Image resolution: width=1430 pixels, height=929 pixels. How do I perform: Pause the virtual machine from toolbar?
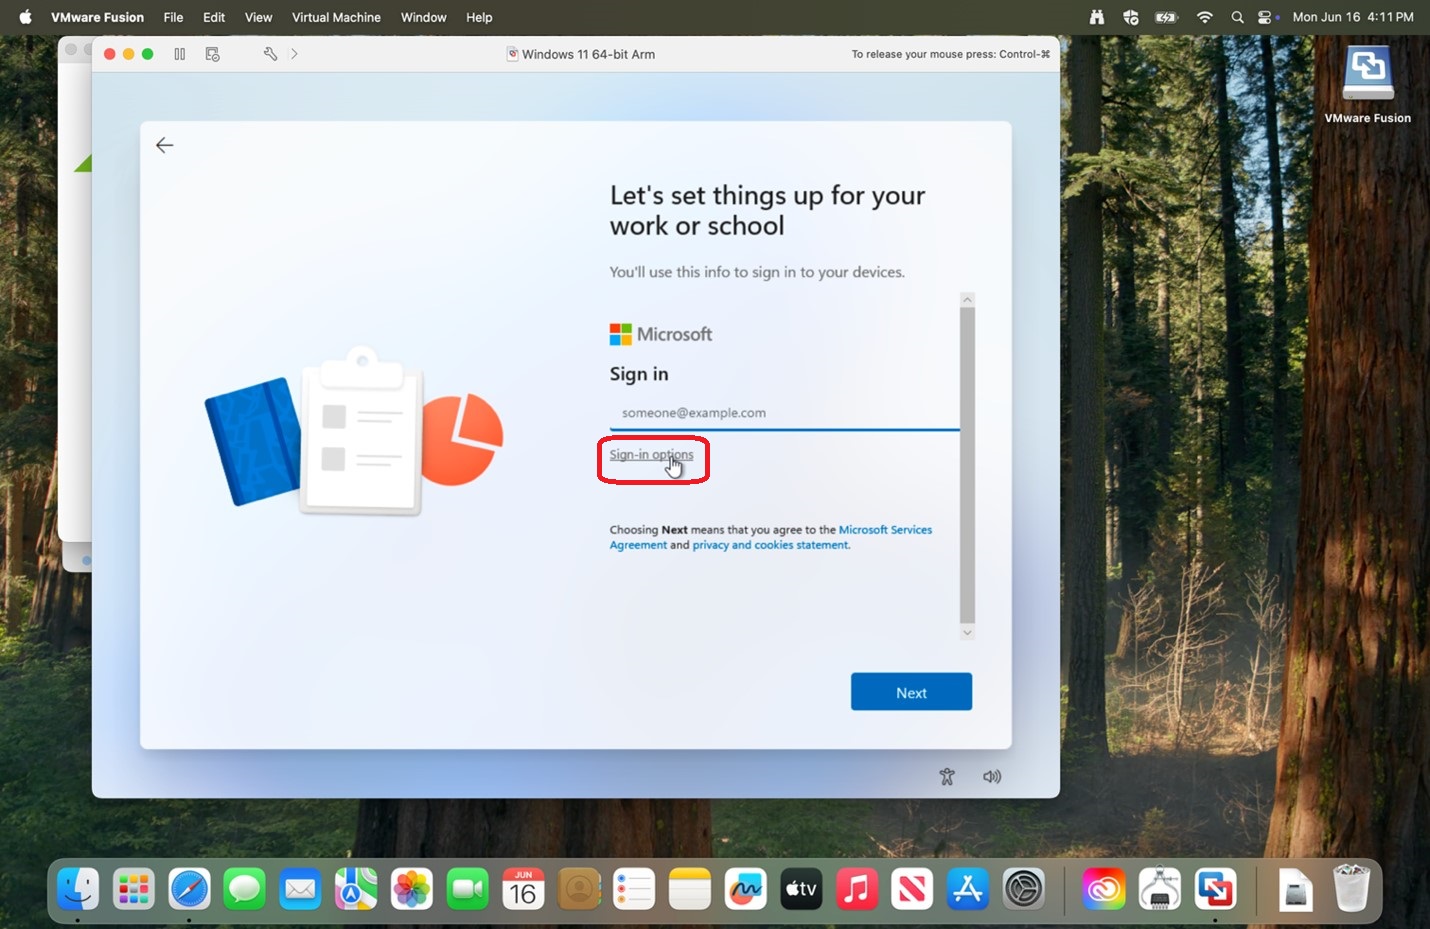coord(180,54)
